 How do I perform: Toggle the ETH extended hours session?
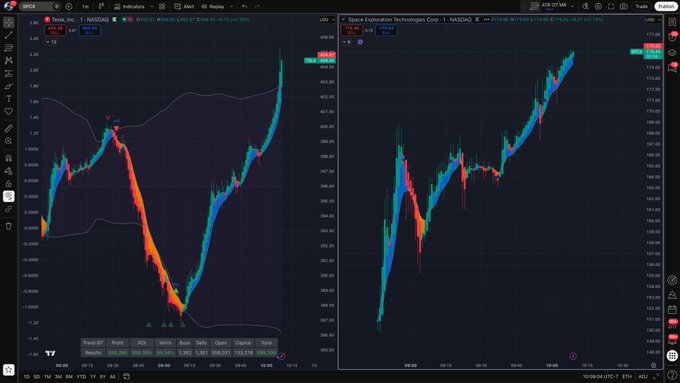pyautogui.click(x=627, y=376)
